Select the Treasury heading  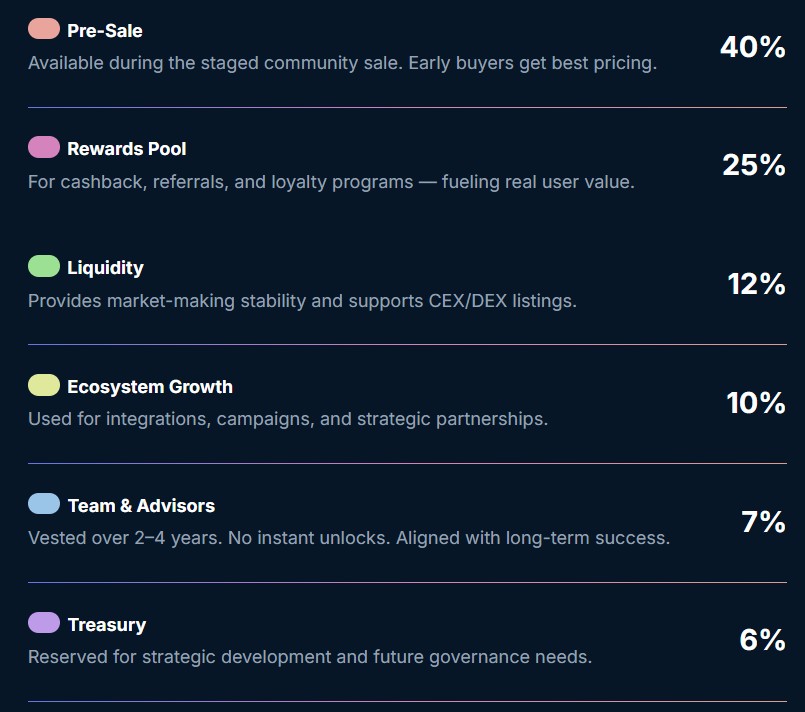click(x=107, y=625)
